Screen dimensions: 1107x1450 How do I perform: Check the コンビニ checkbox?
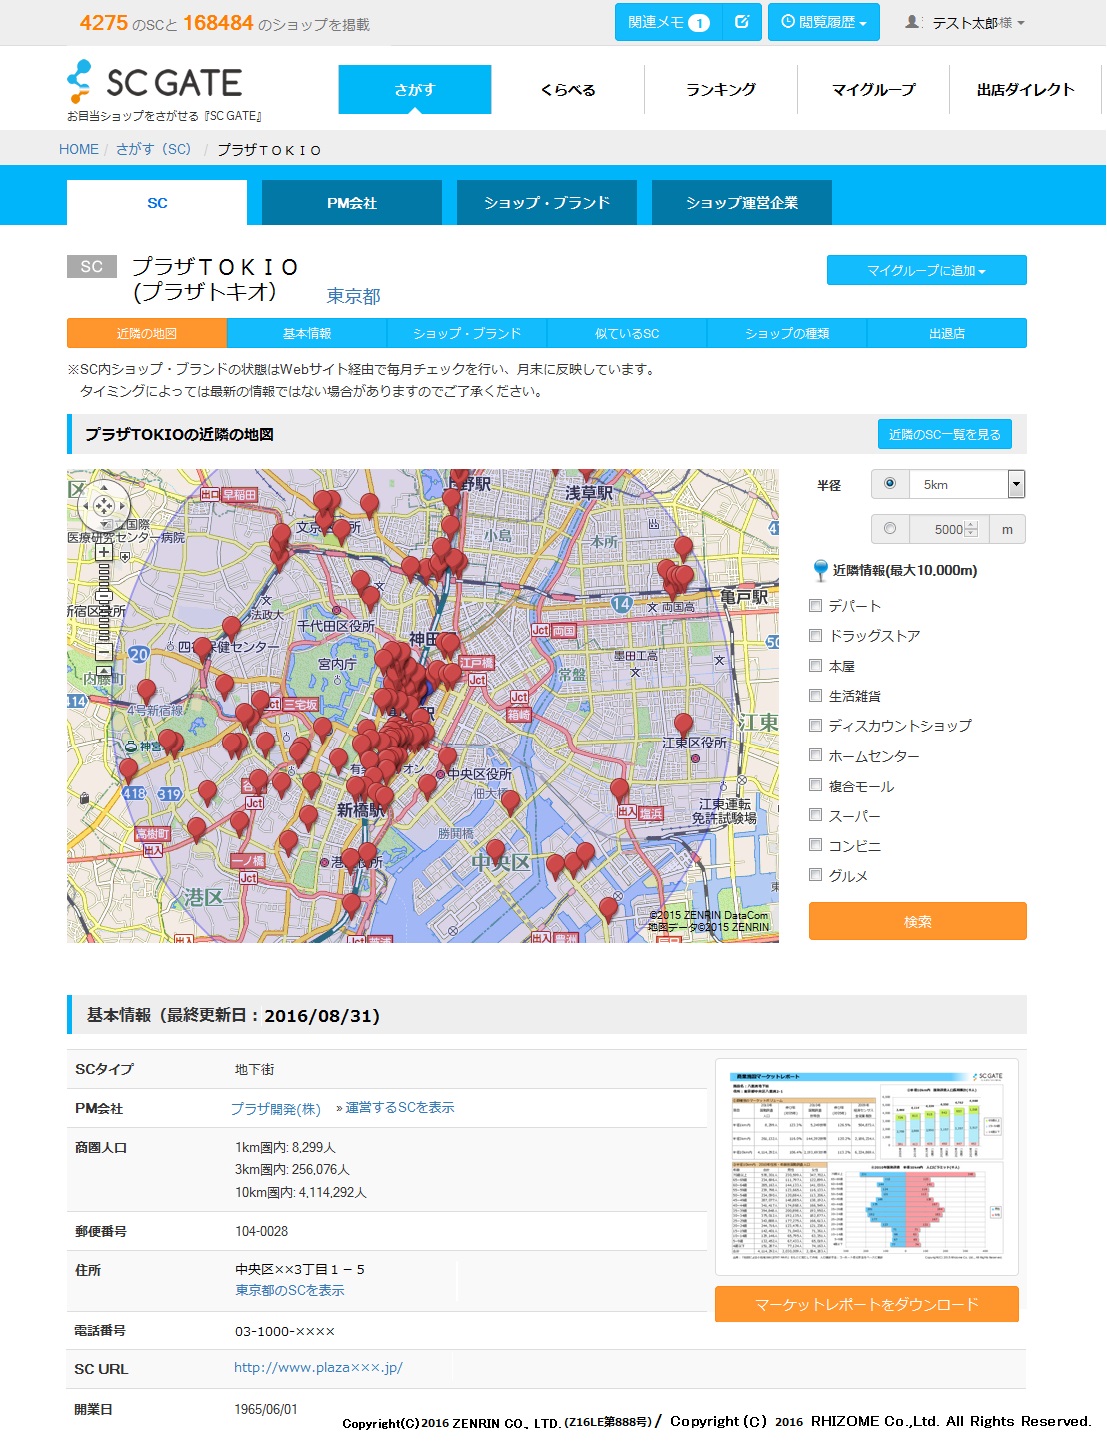point(815,845)
